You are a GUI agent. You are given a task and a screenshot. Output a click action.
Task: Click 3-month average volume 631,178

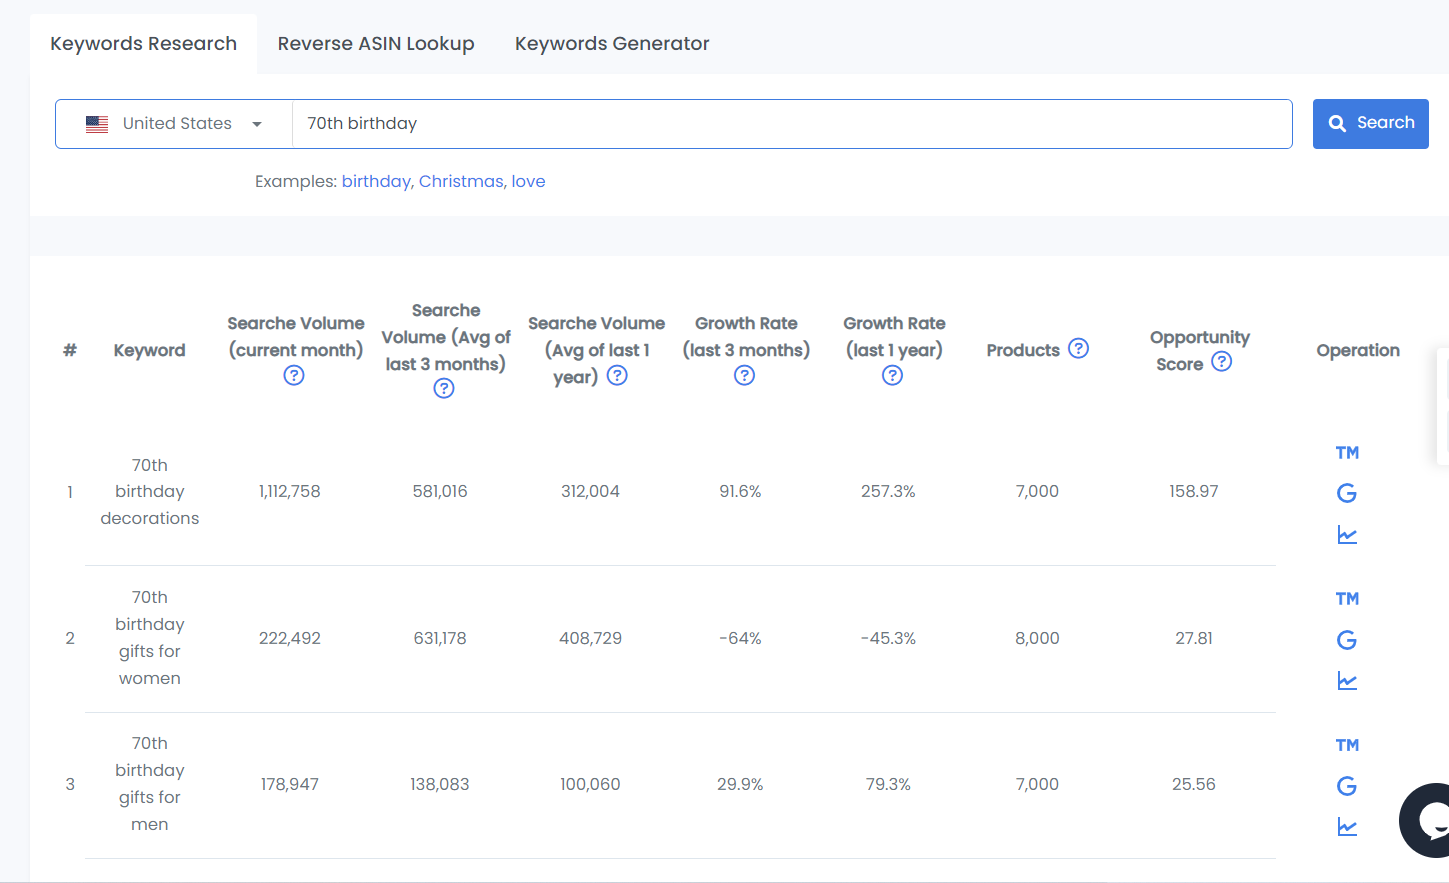click(x=440, y=638)
